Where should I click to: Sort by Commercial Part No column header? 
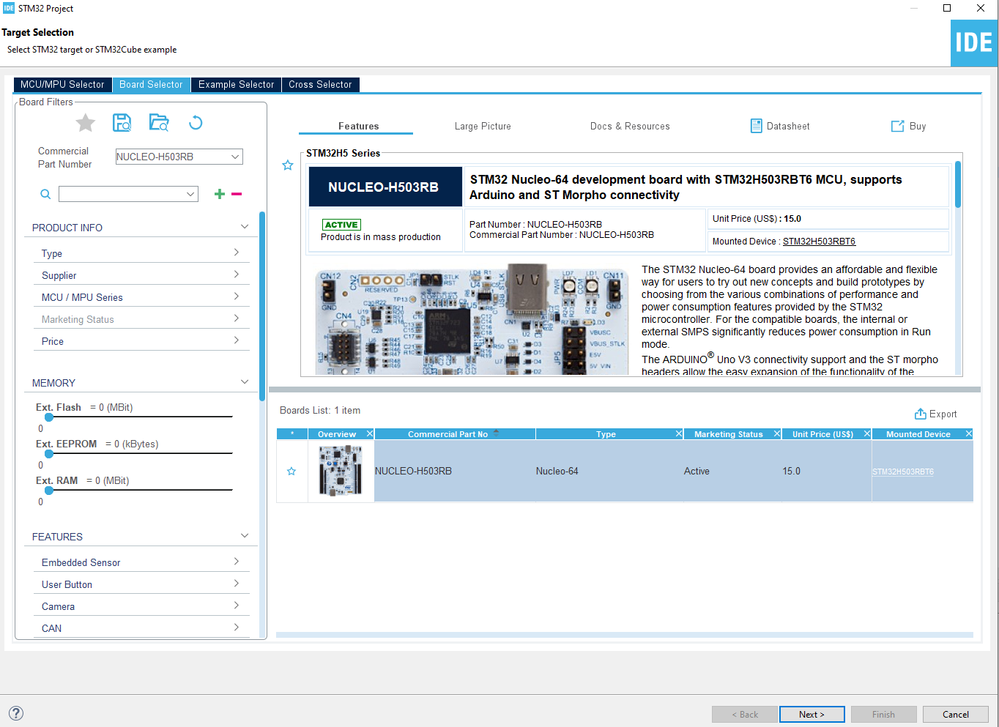448,434
